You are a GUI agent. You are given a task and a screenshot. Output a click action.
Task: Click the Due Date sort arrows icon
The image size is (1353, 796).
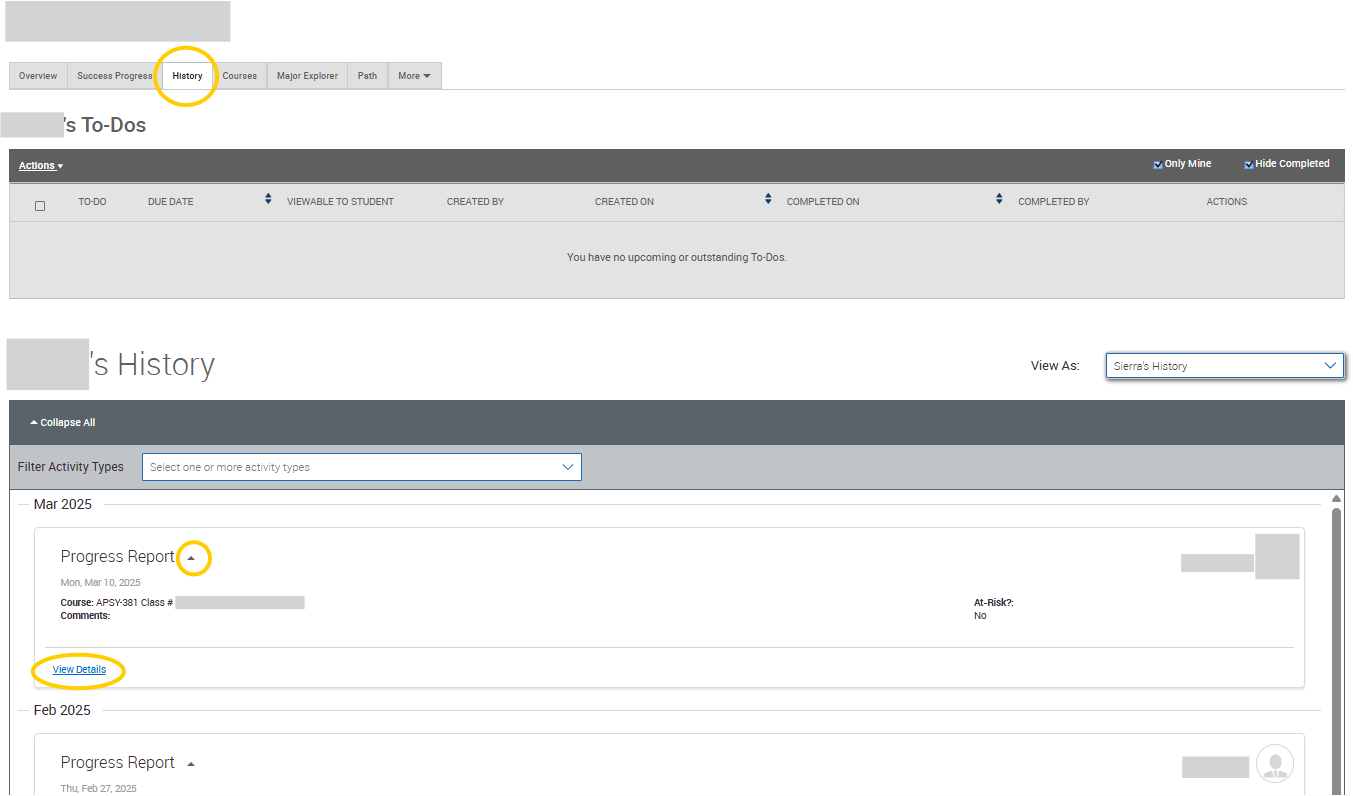268,200
